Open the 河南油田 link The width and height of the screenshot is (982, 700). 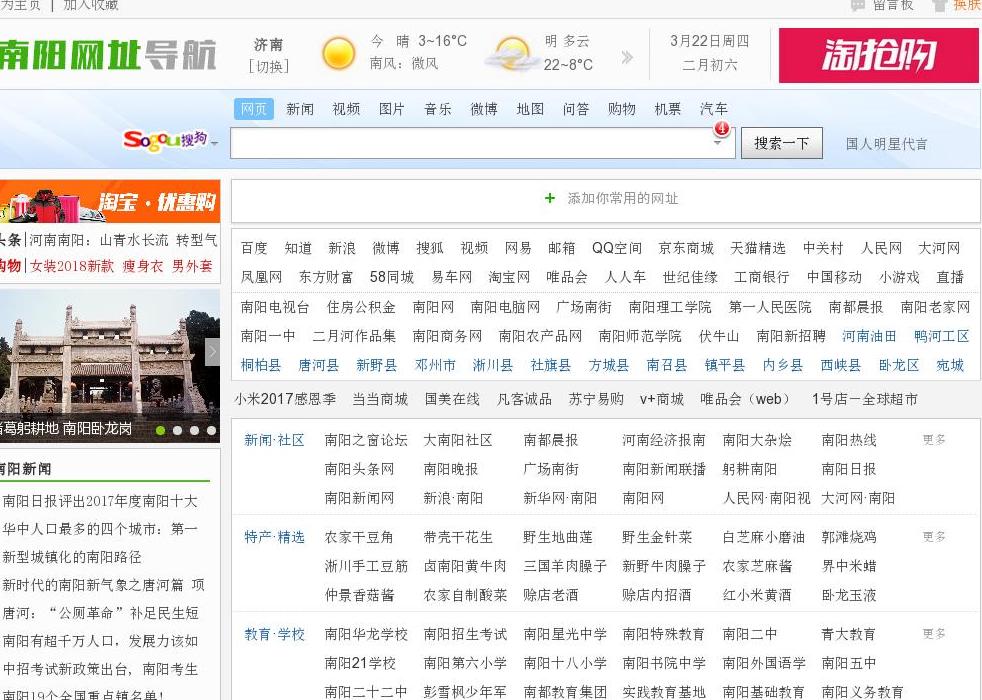(x=869, y=336)
